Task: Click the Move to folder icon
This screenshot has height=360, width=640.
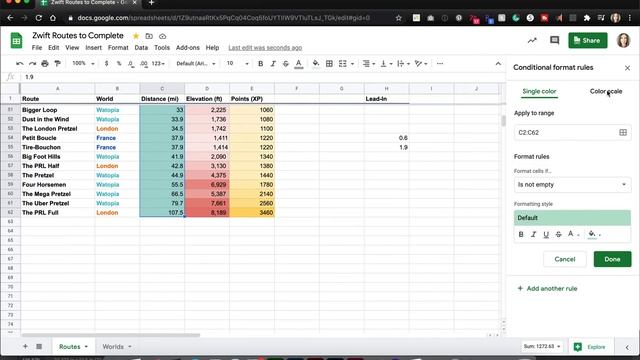Action: click(x=149, y=36)
